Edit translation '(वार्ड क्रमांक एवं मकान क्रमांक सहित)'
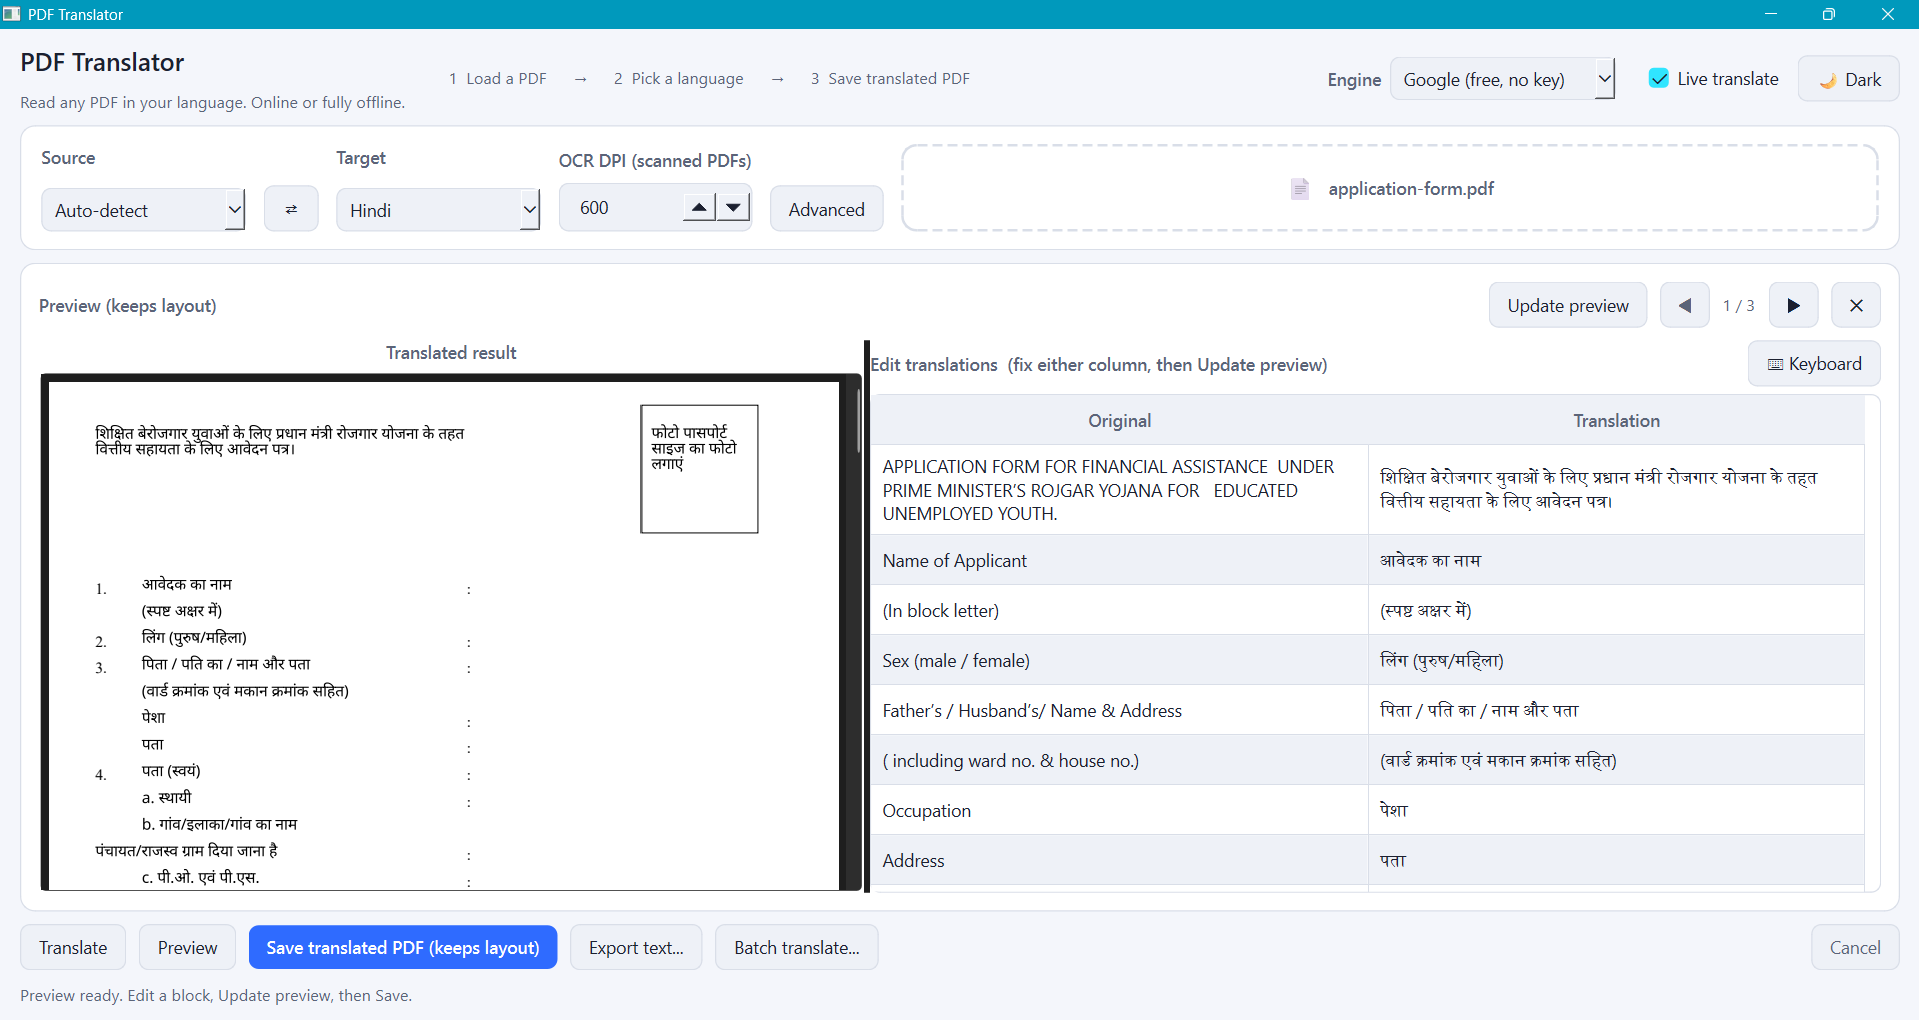1919x1020 pixels. (1616, 760)
